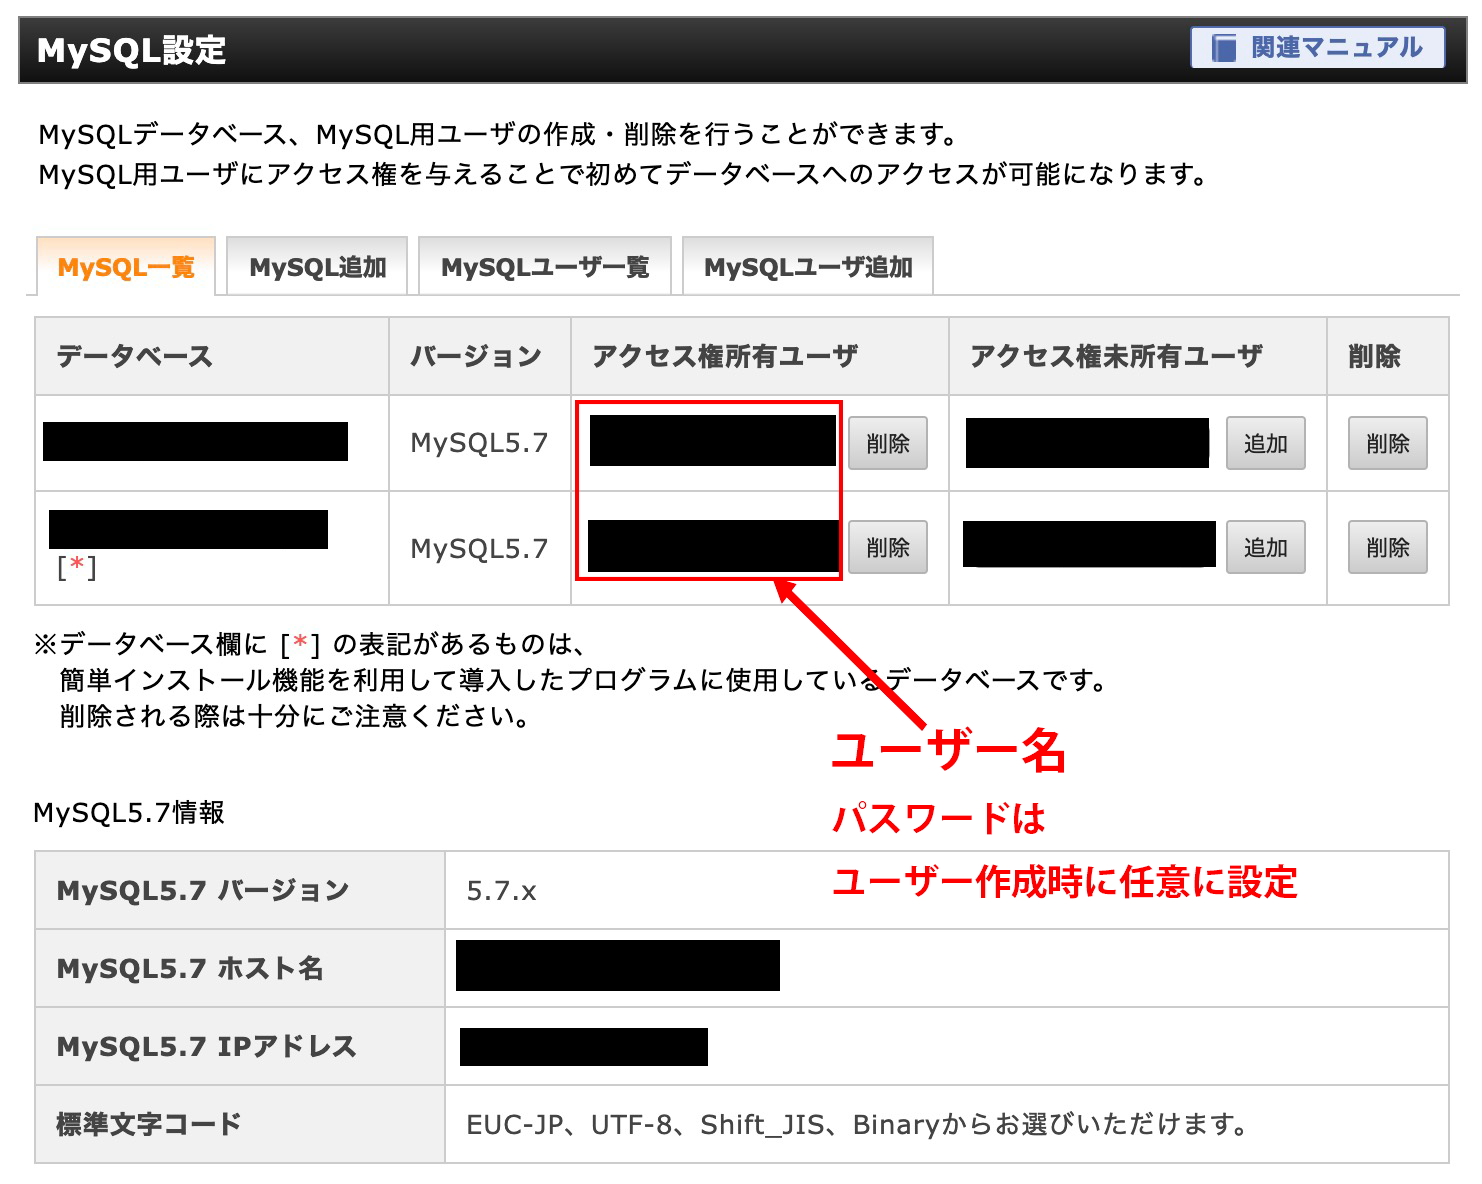Click 削除 beside the second row's access user

(887, 547)
